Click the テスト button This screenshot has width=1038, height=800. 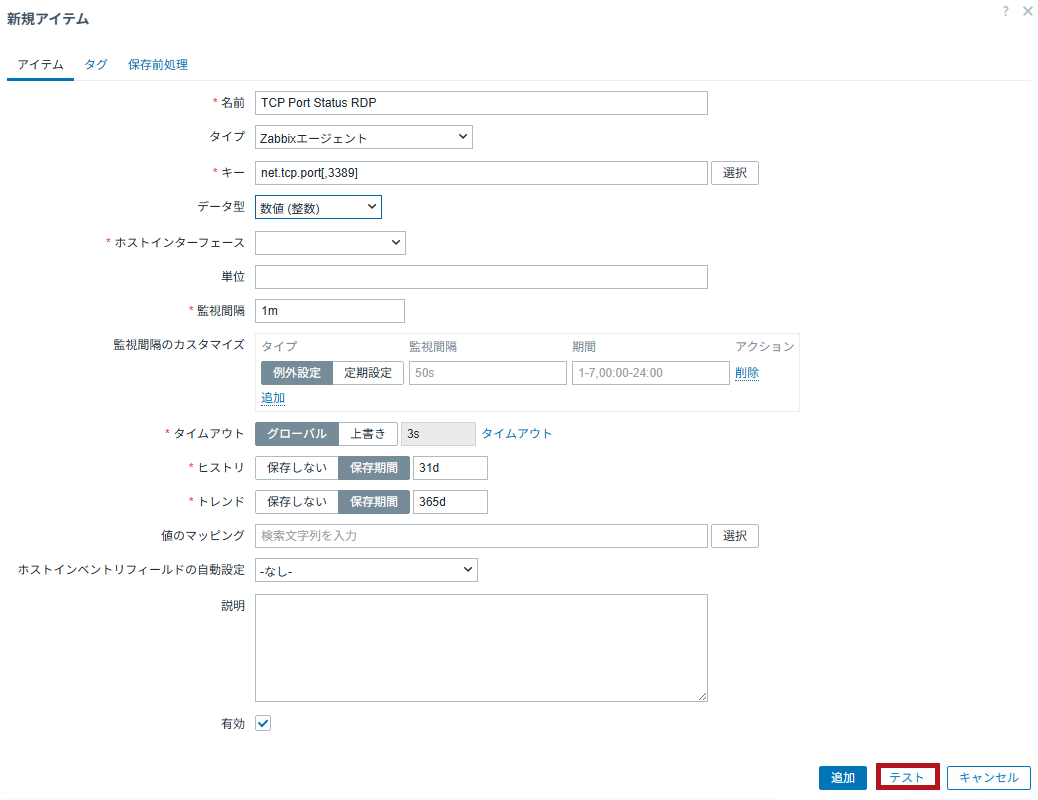pos(907,777)
